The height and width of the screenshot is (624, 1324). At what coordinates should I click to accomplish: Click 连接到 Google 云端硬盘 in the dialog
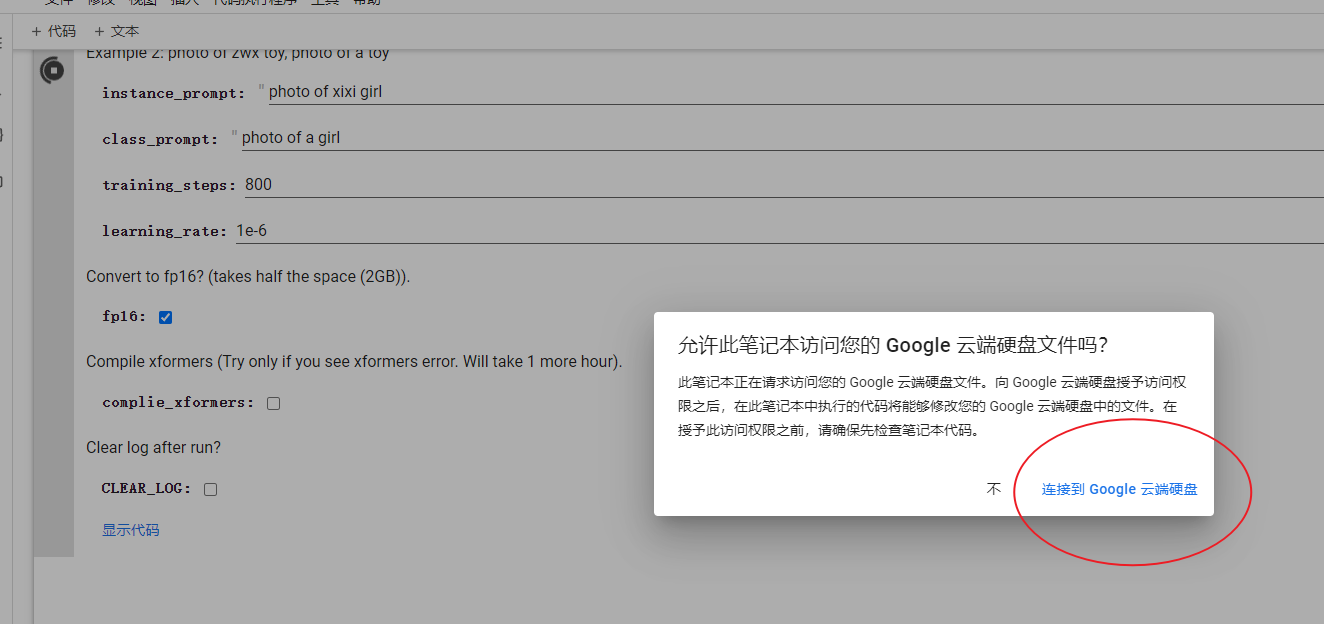click(x=1117, y=489)
